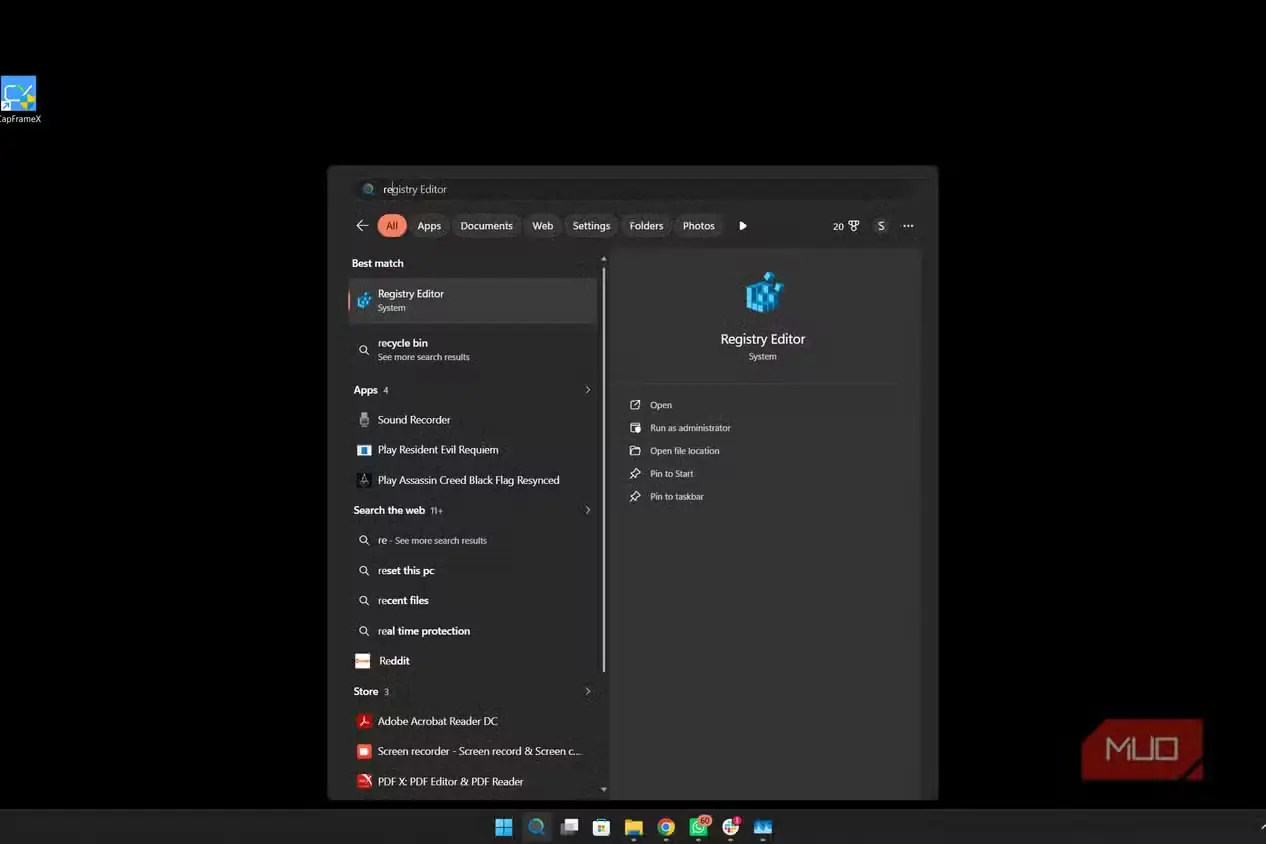
Task: Expand the Apps section chevron
Action: (x=588, y=390)
